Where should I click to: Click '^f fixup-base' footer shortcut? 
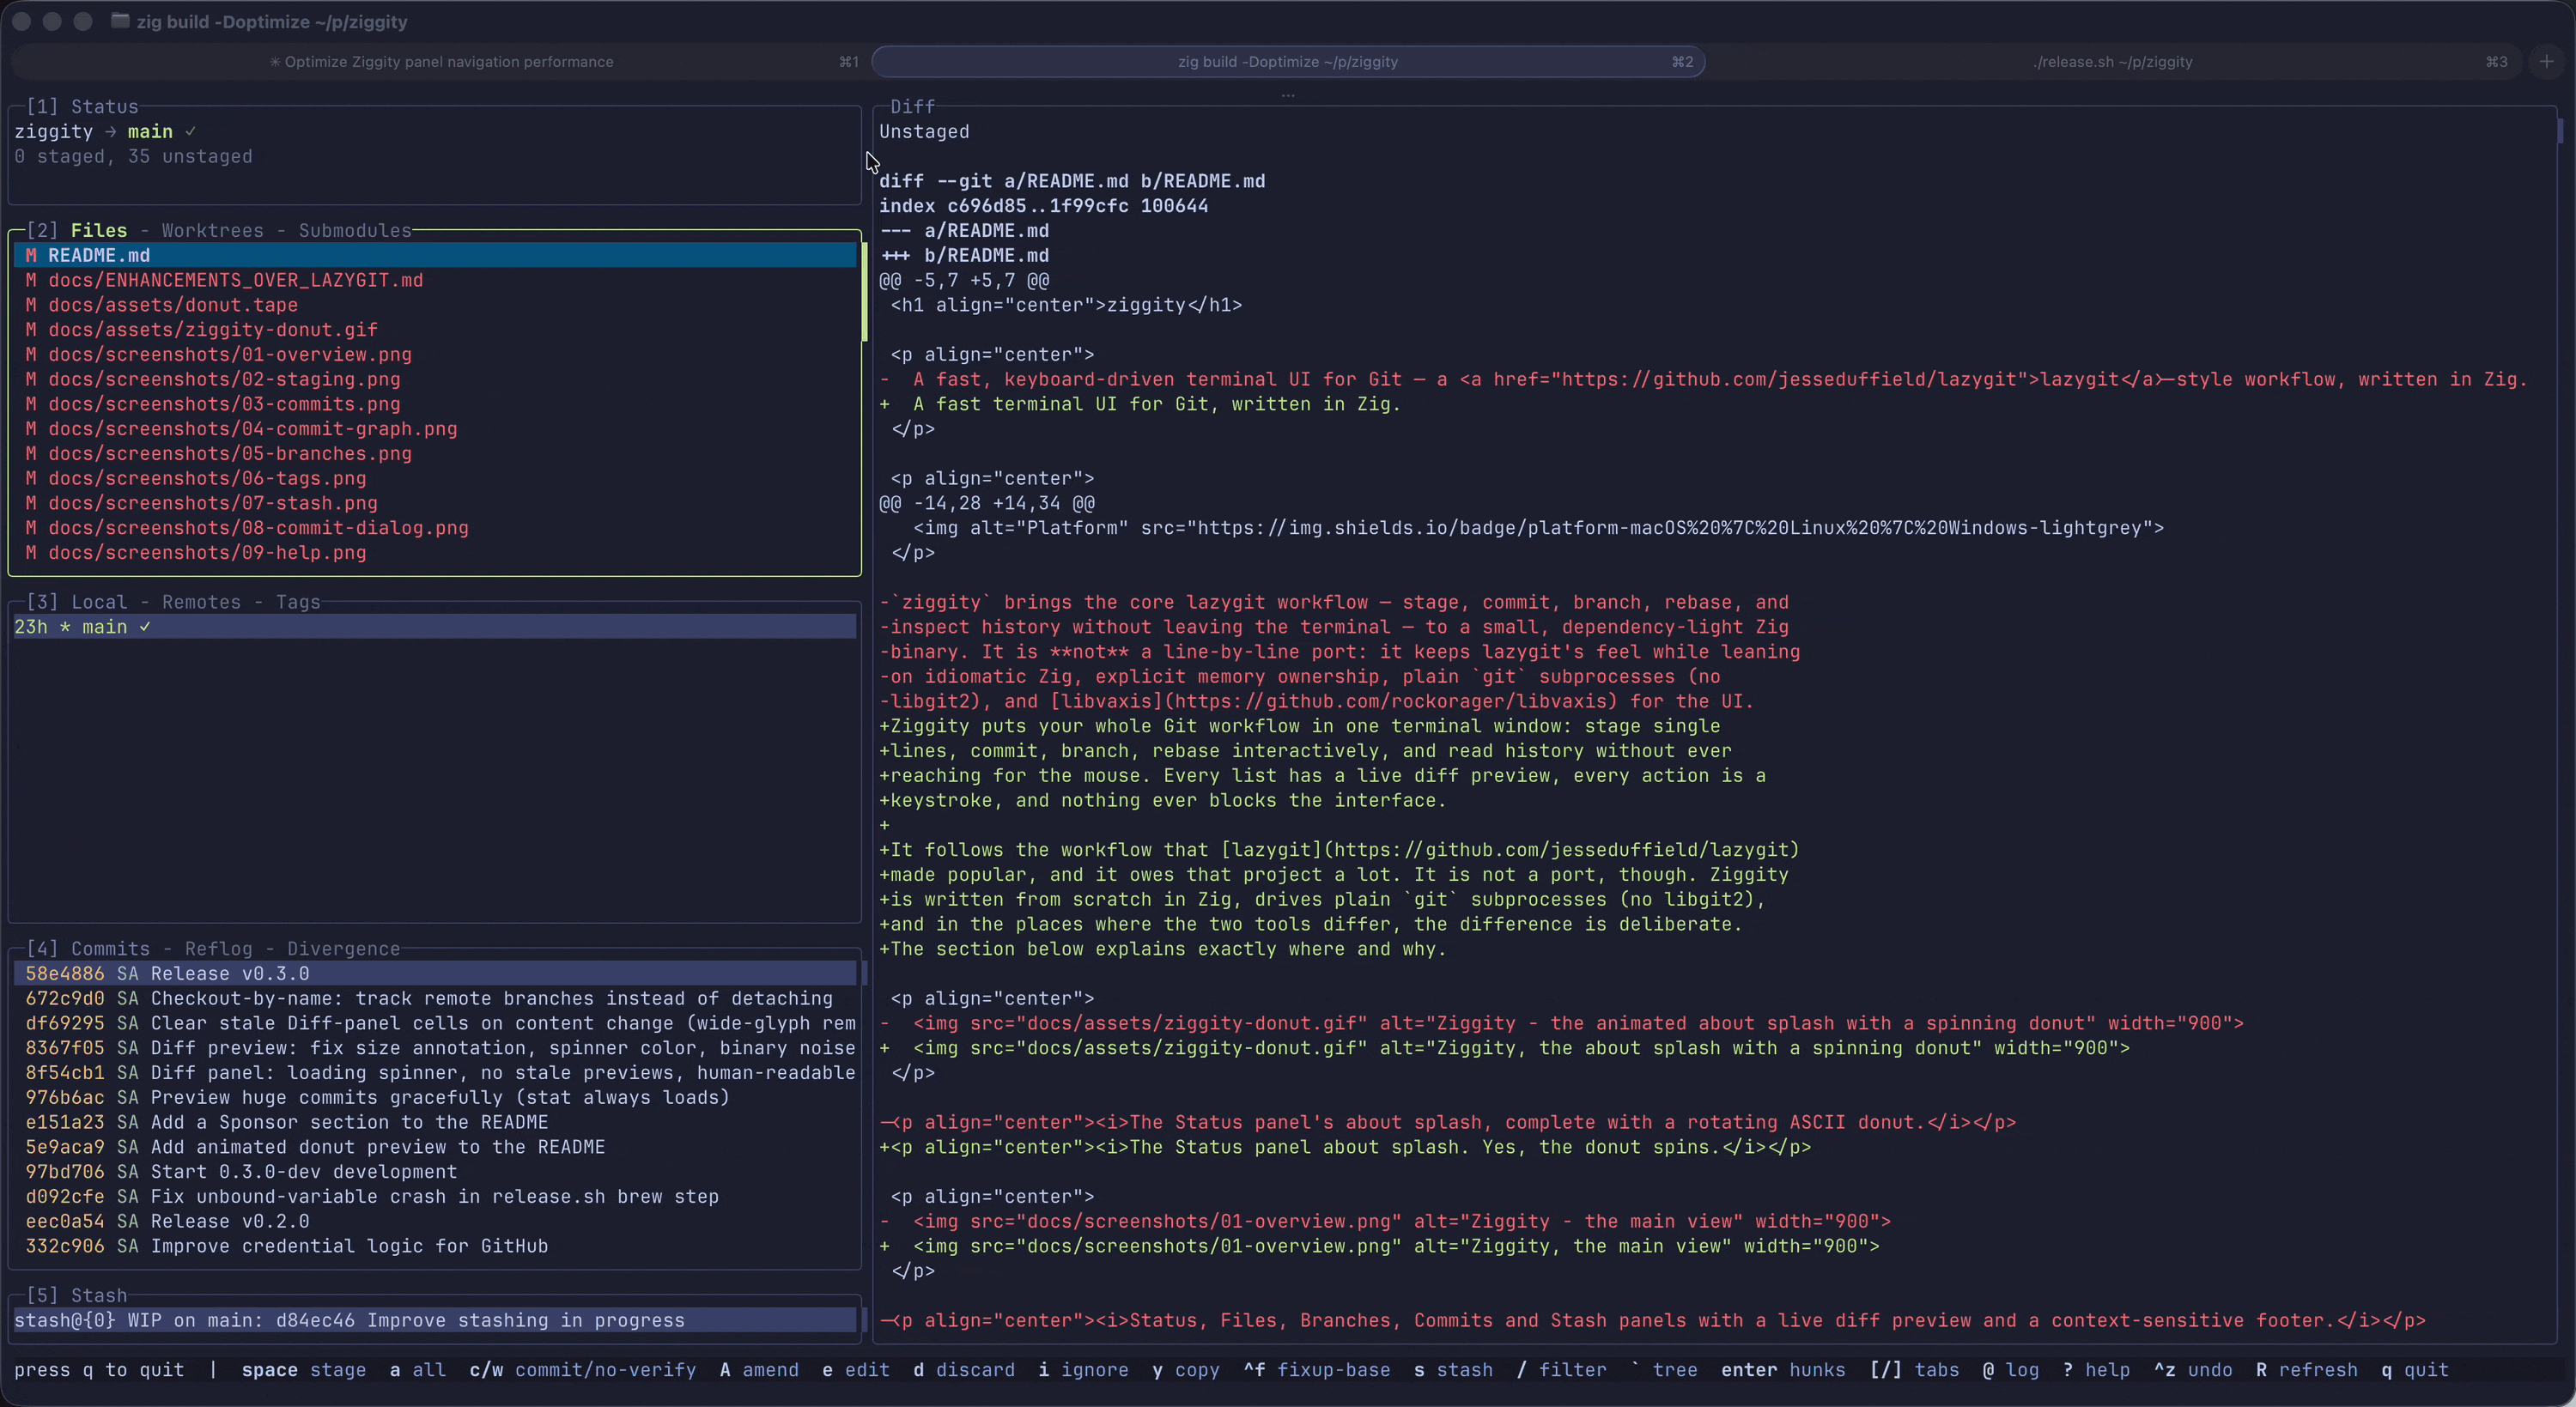click(1317, 1369)
